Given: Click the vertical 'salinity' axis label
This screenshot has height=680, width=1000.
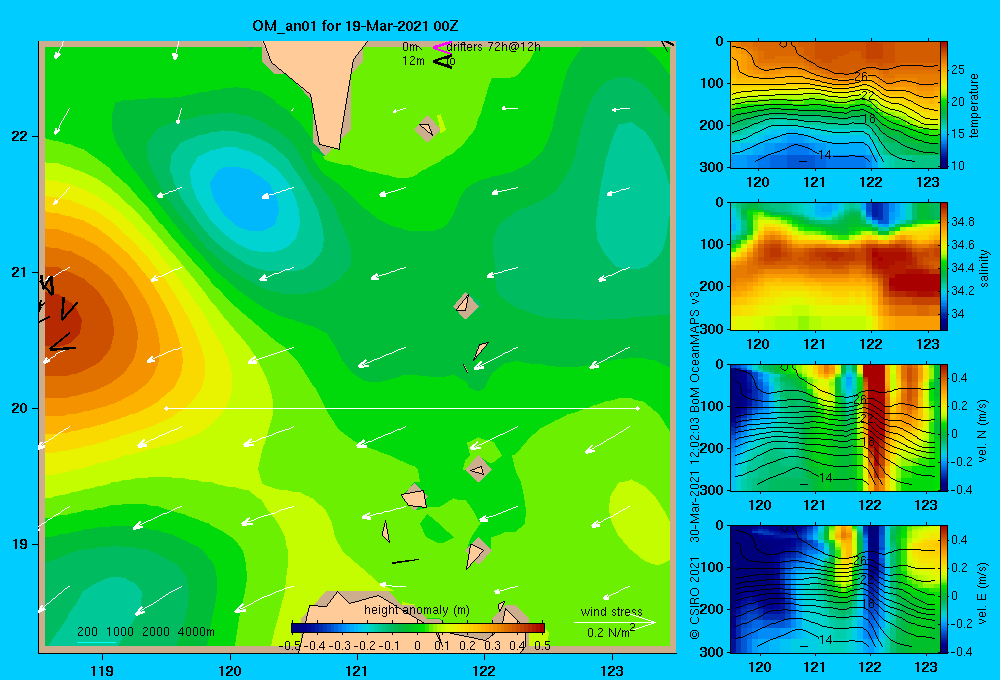Looking at the screenshot, I should [x=984, y=268].
